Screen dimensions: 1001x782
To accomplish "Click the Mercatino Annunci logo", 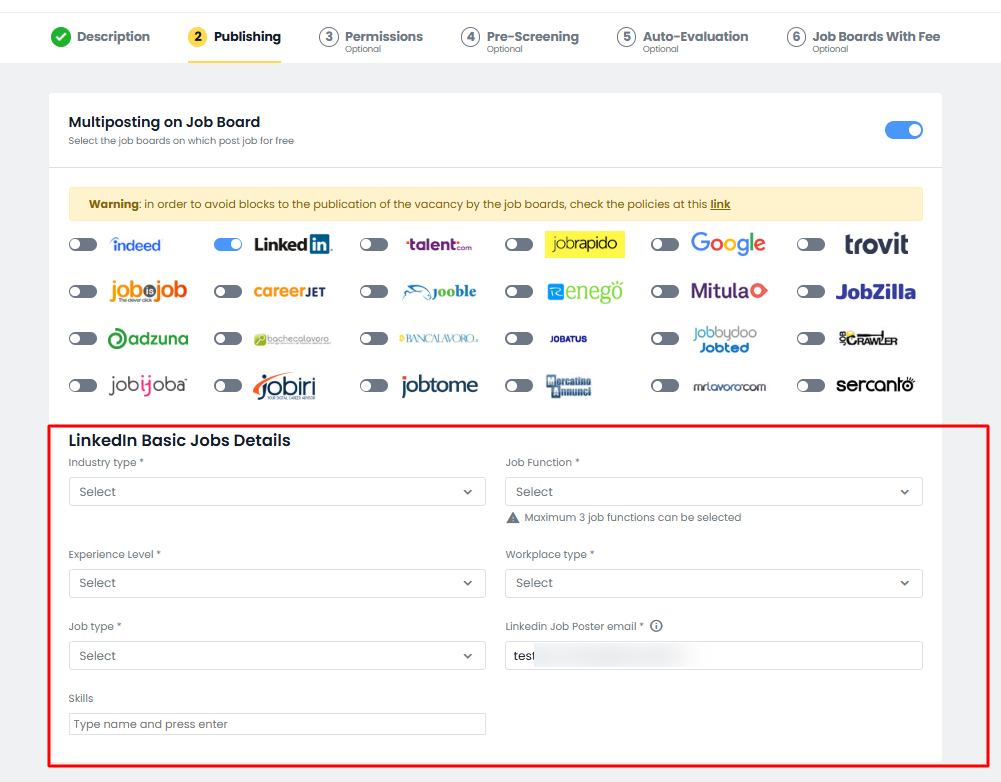I will click(569, 386).
